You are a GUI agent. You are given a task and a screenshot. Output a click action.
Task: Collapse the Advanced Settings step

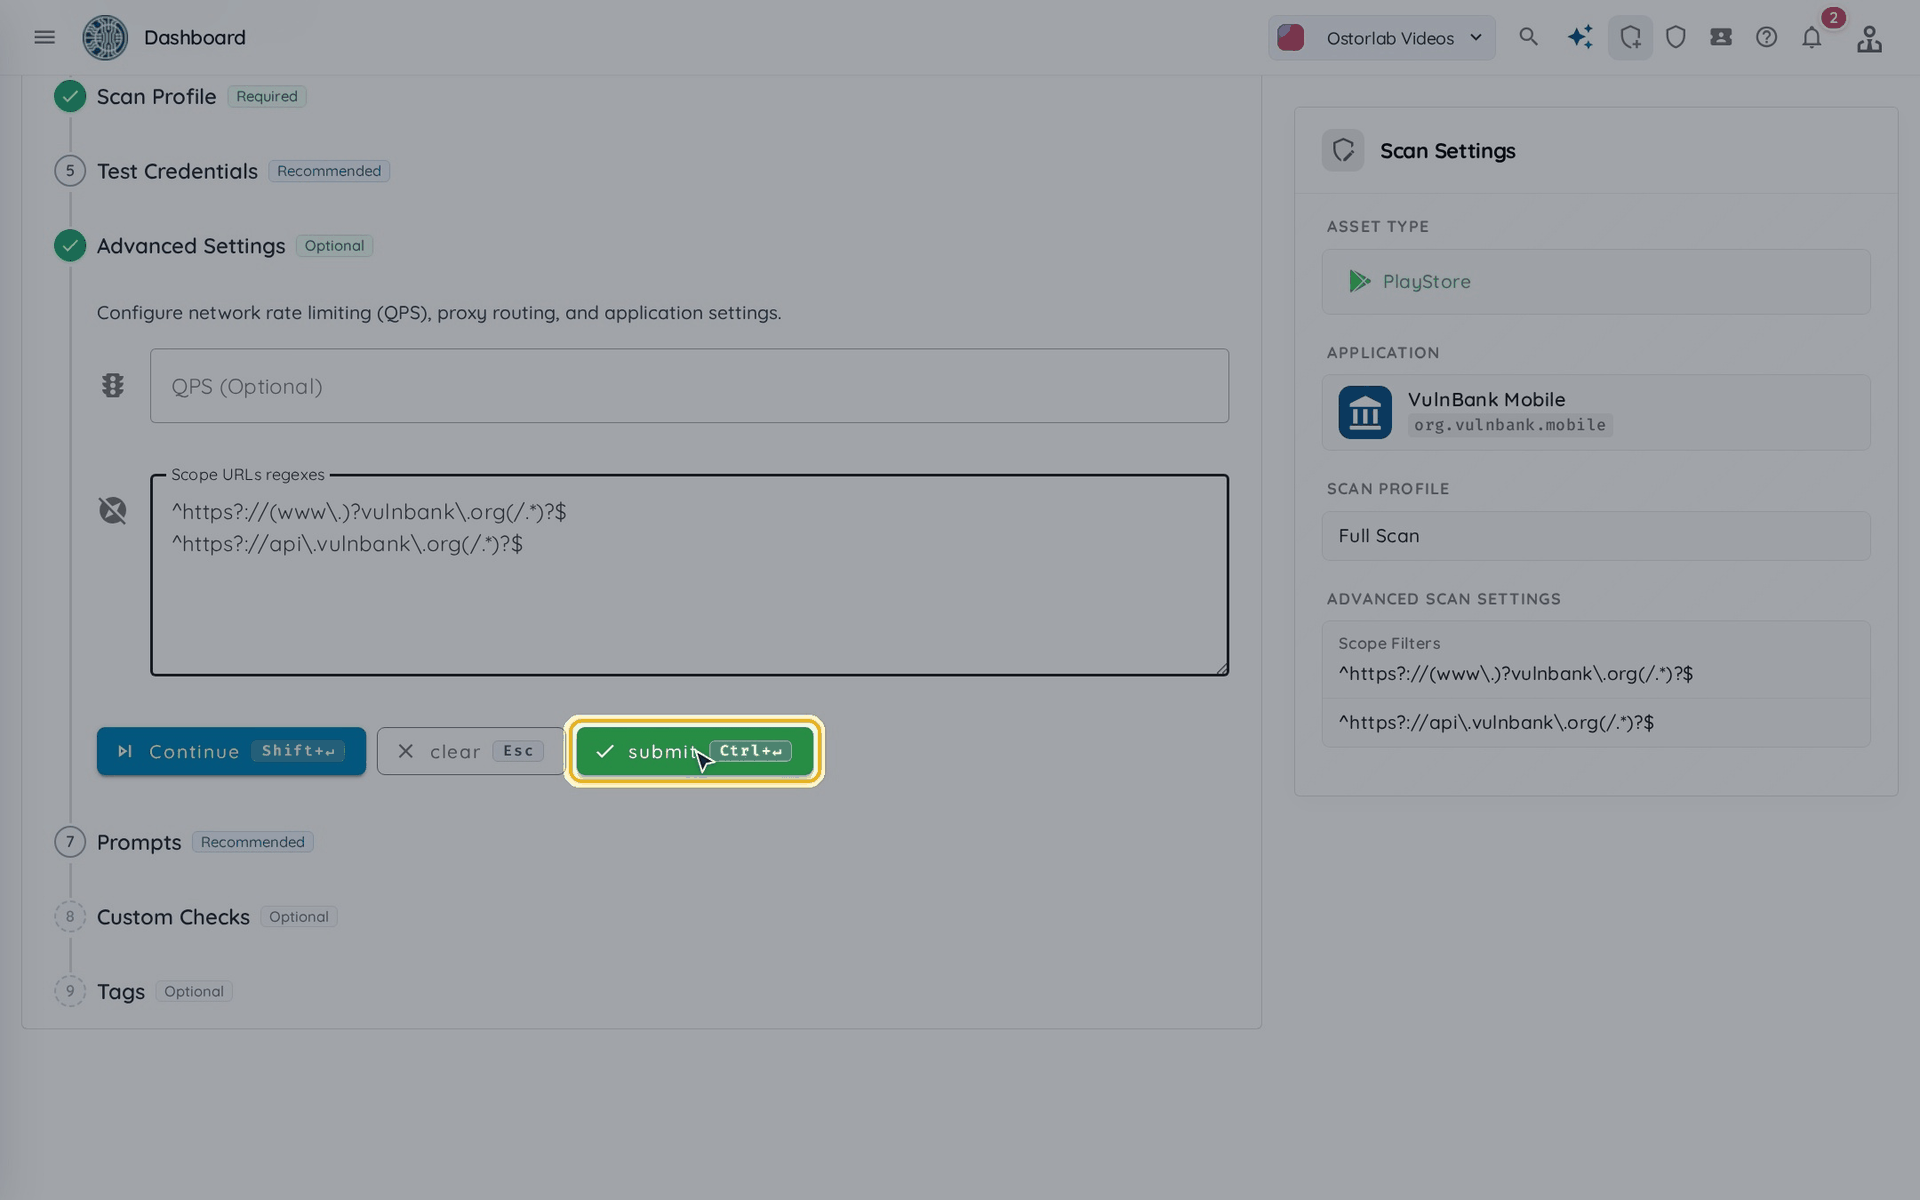click(x=191, y=246)
